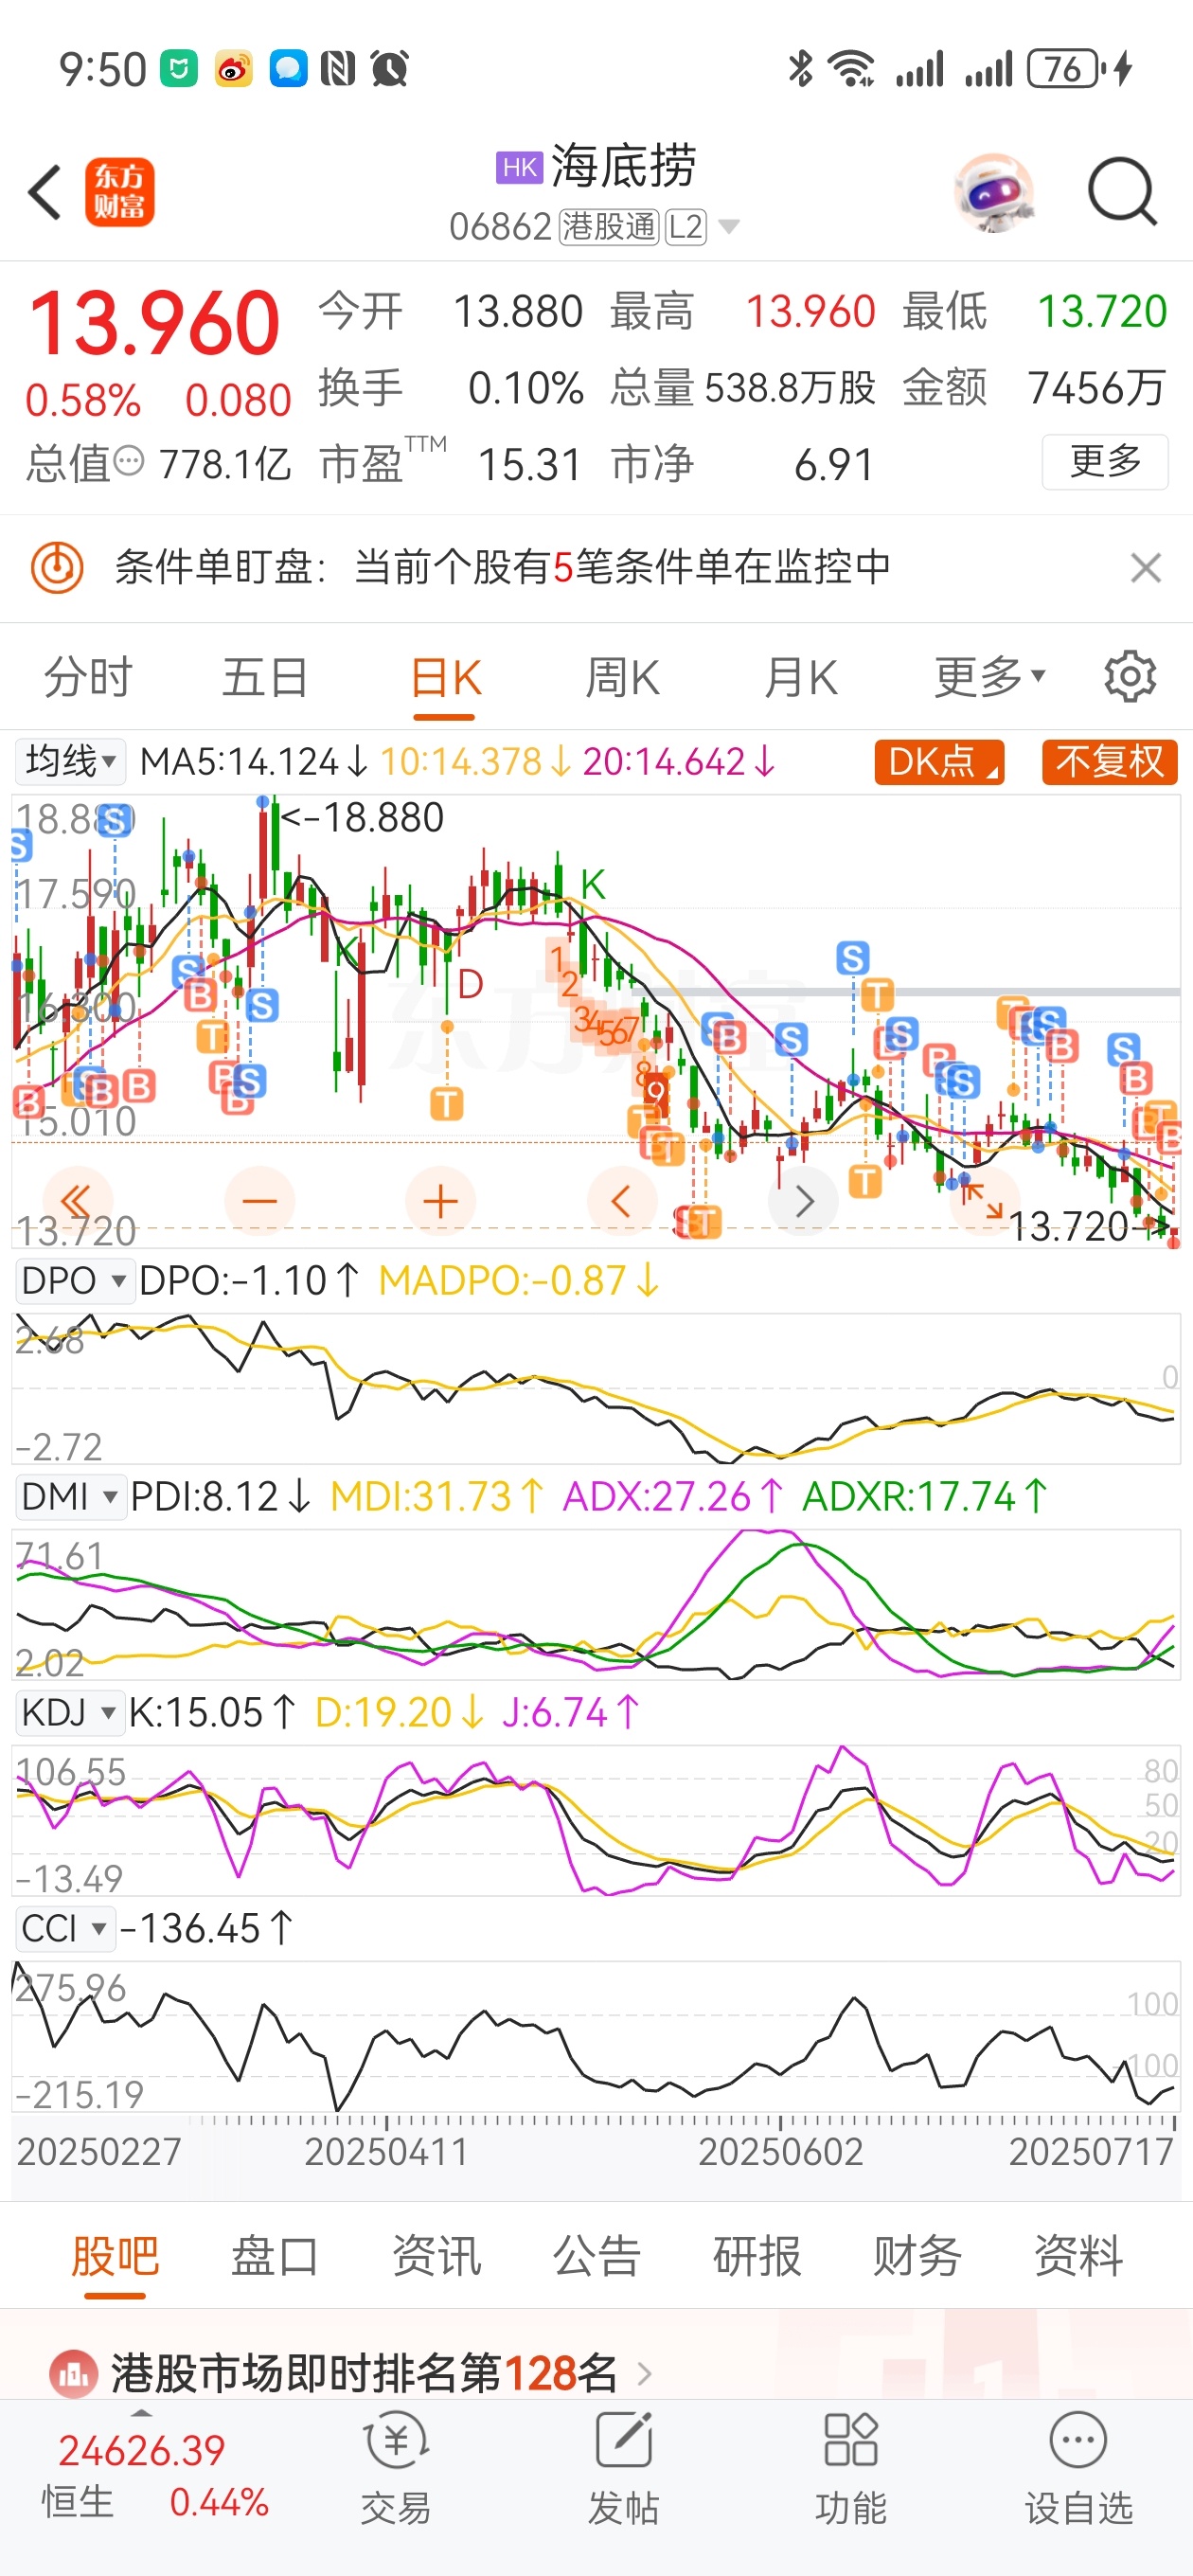
Task: Switch to 财务 tab
Action: pyautogui.click(x=917, y=2257)
